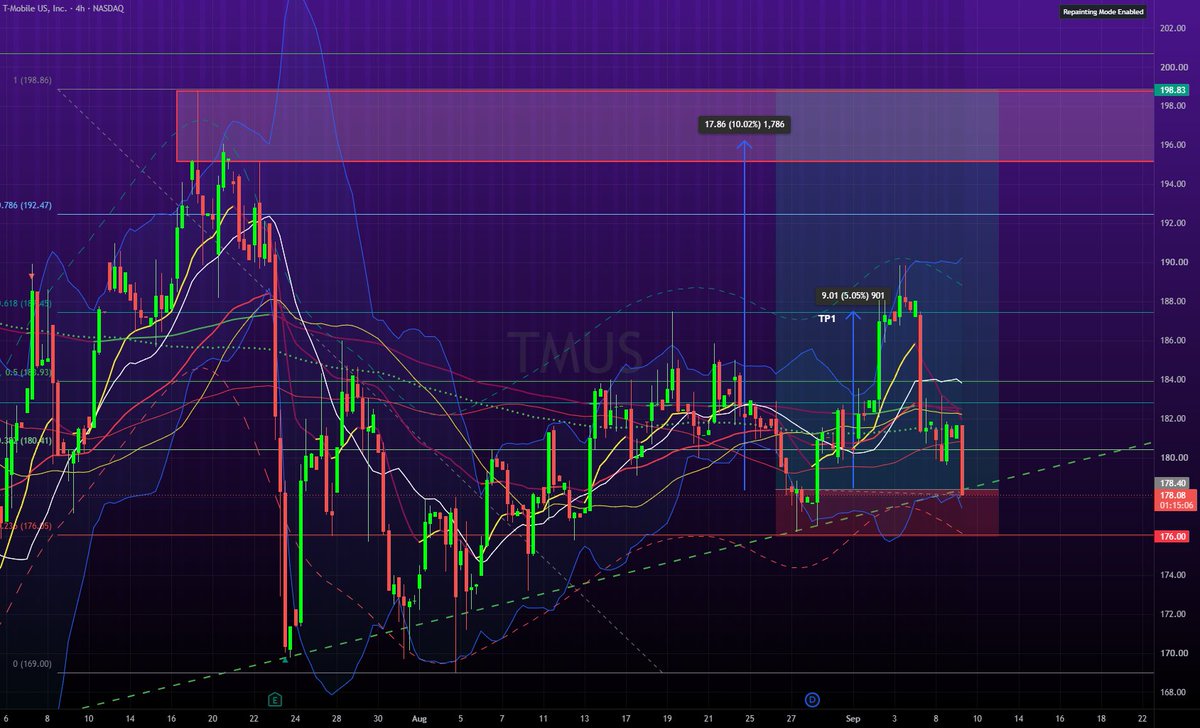
Task: Click the 186.00 price axis label
Action: (x=1172, y=340)
